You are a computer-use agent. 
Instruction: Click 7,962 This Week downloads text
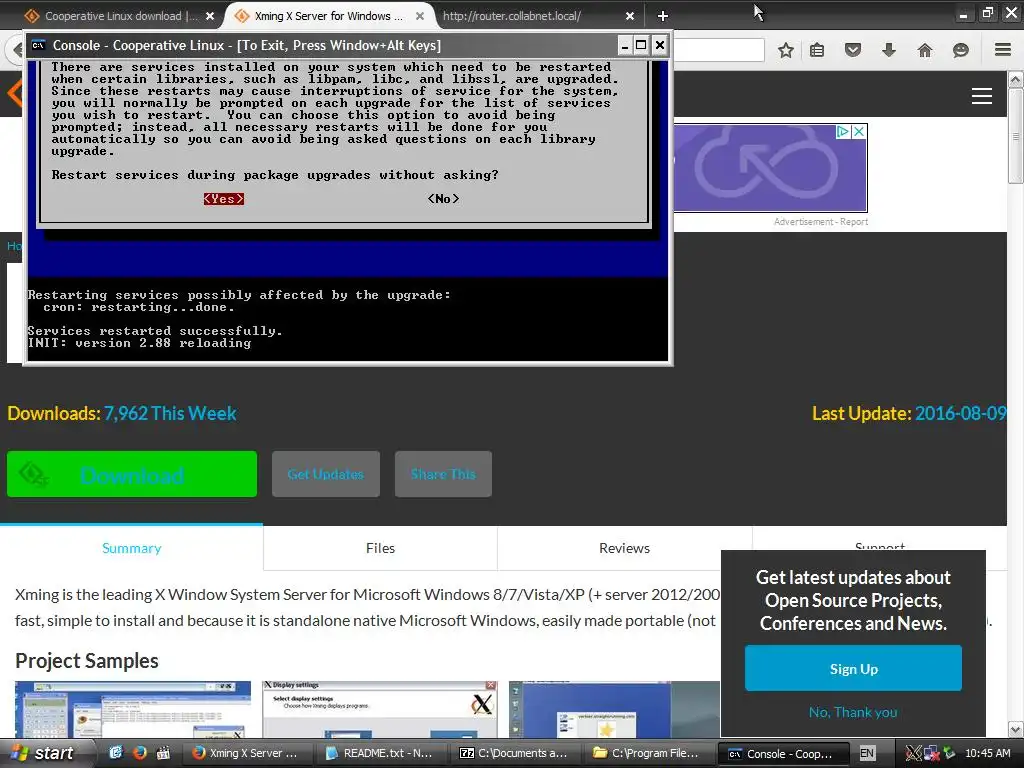(170, 413)
